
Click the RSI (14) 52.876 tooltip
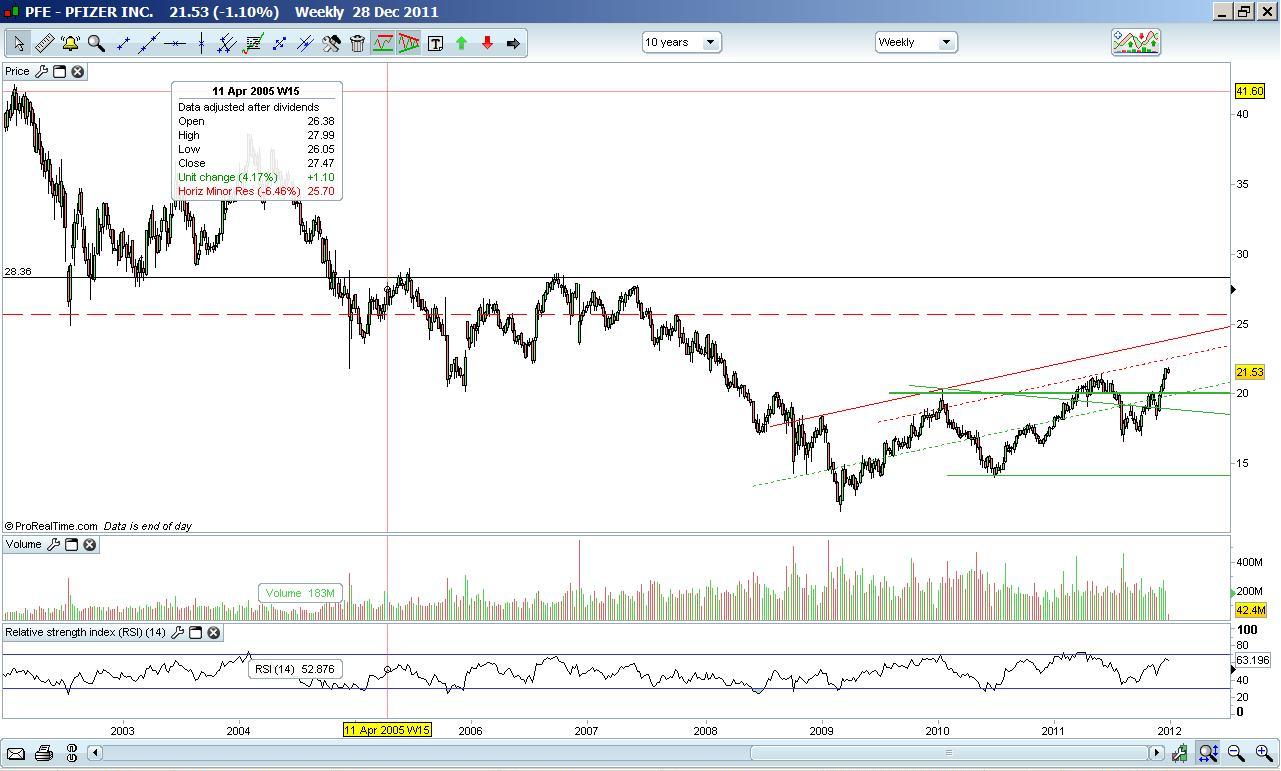pyautogui.click(x=295, y=669)
